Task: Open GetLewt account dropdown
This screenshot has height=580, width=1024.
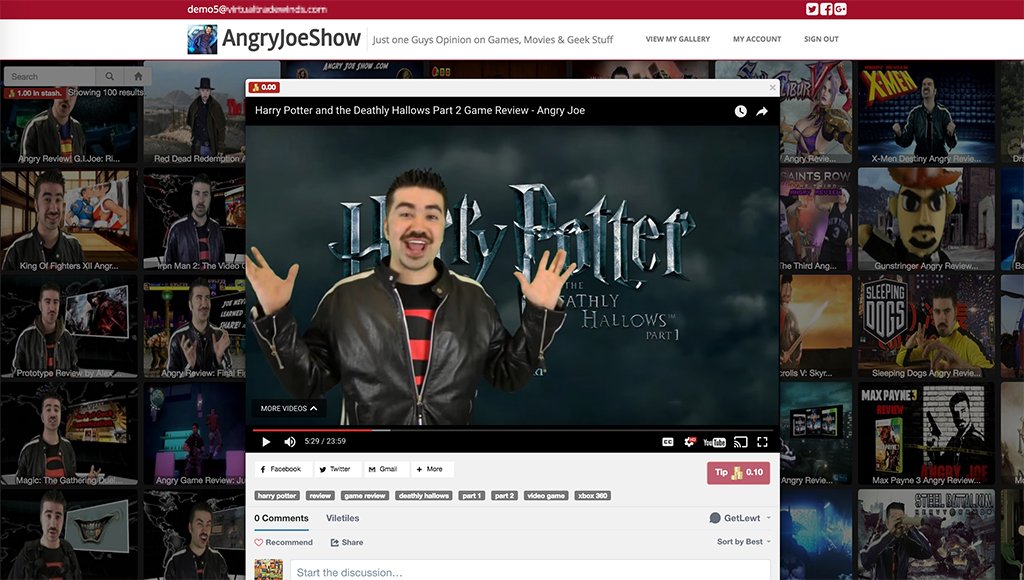Action: pos(740,518)
